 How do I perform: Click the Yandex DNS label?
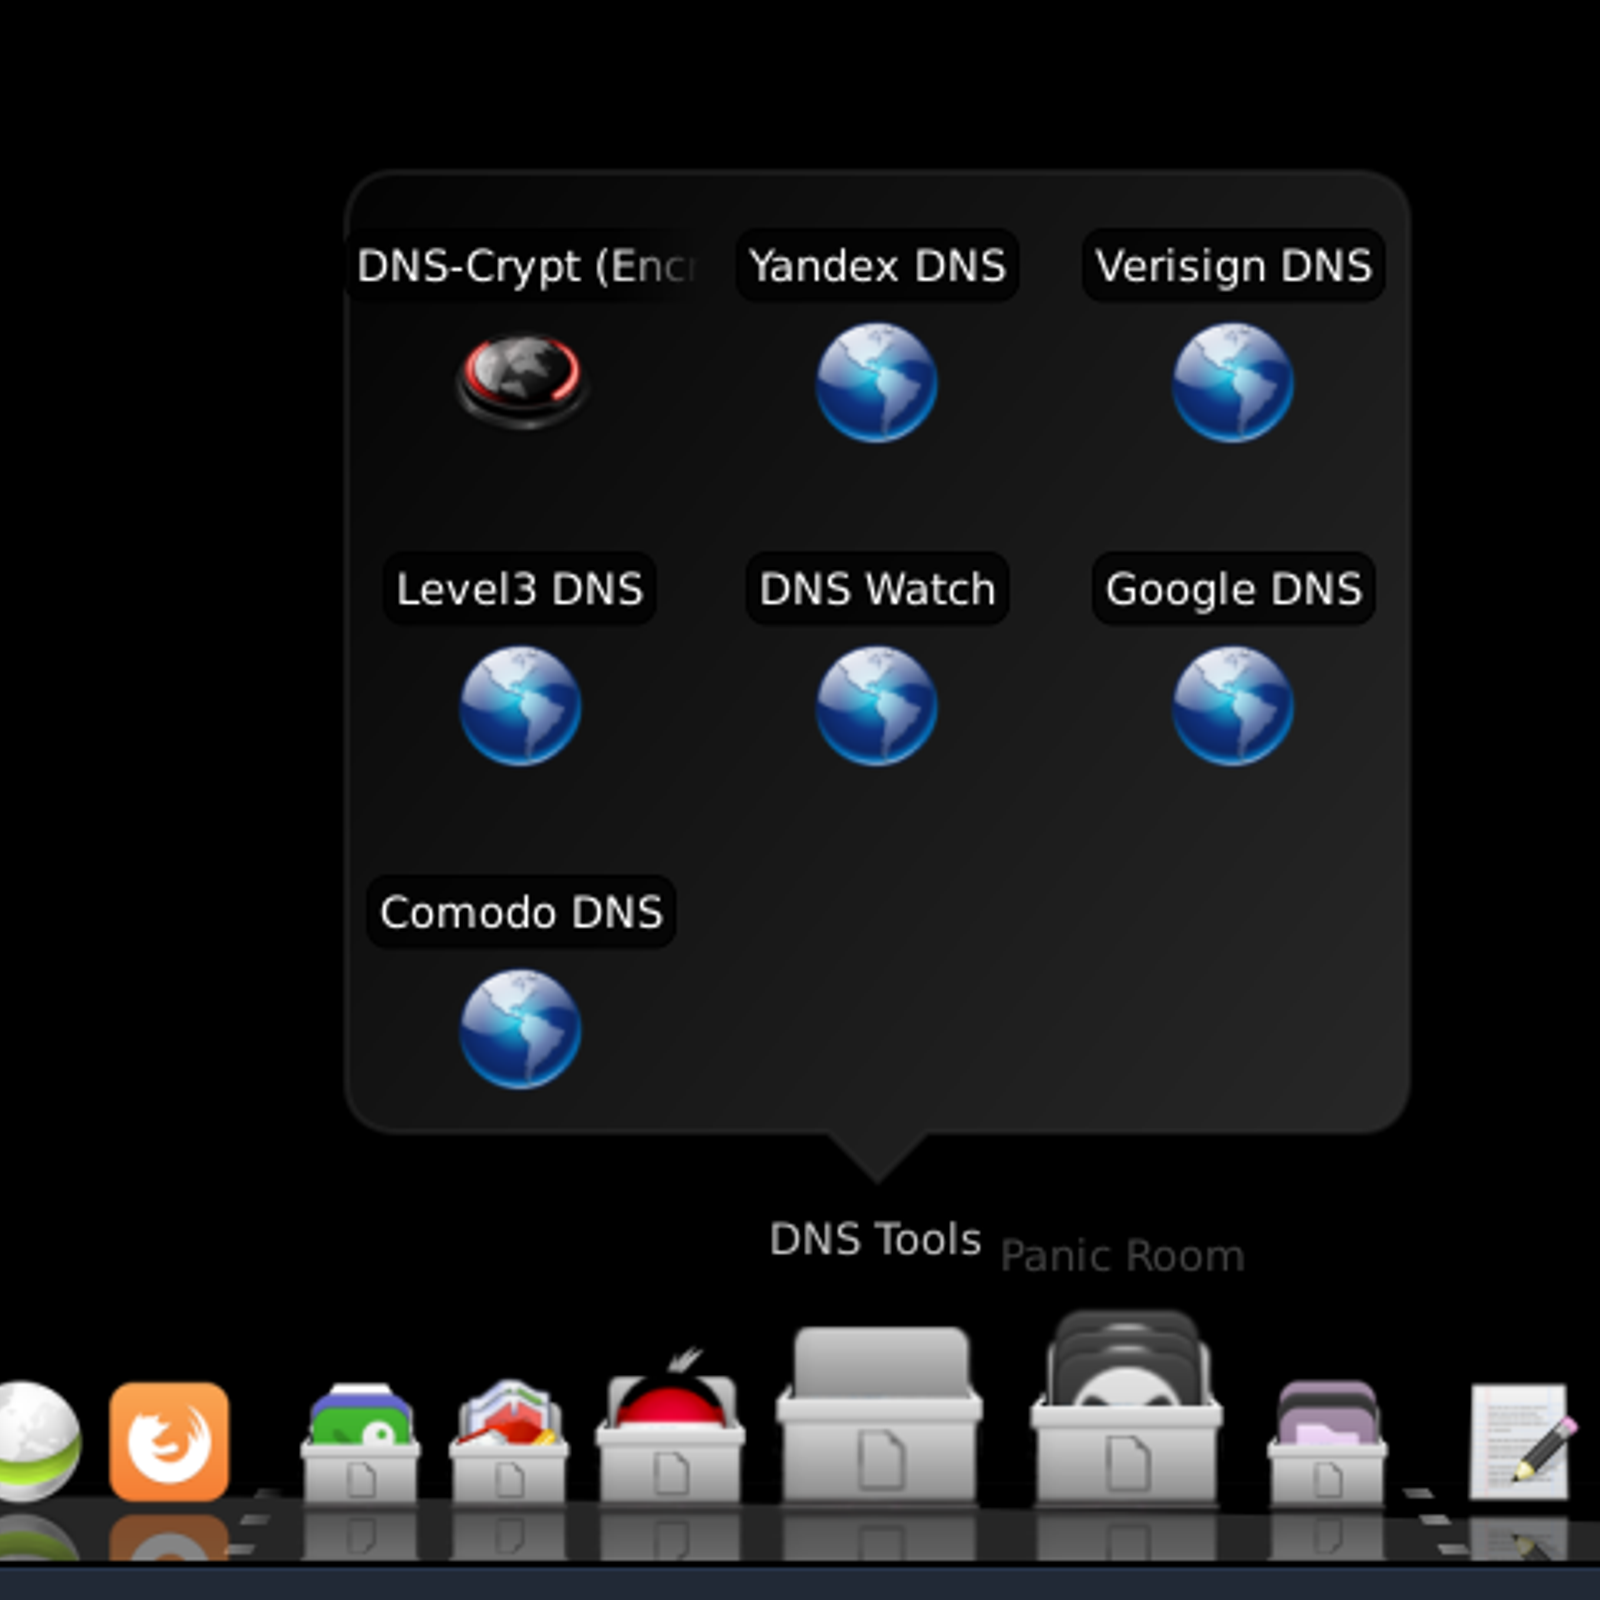877,266
